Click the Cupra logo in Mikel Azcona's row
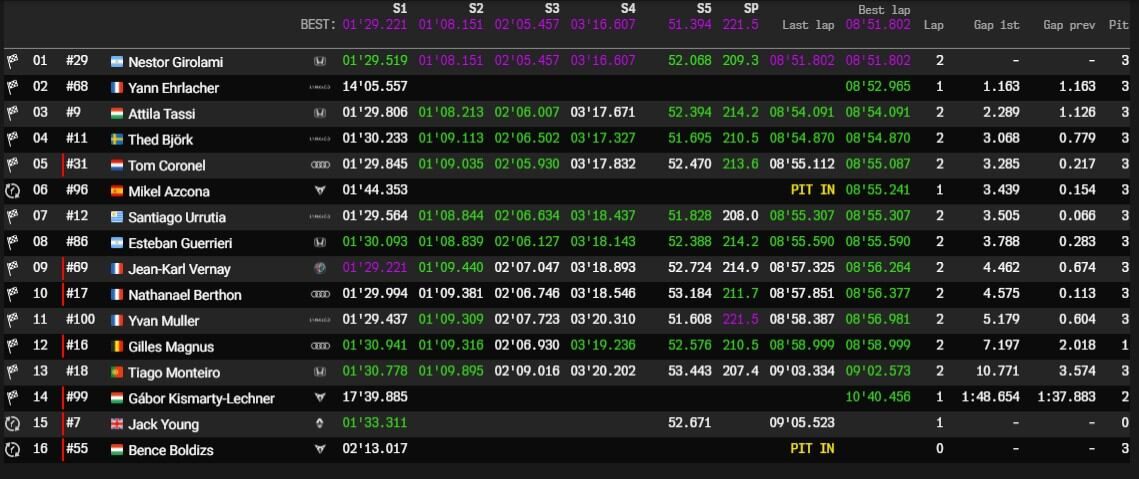 [x=320, y=191]
